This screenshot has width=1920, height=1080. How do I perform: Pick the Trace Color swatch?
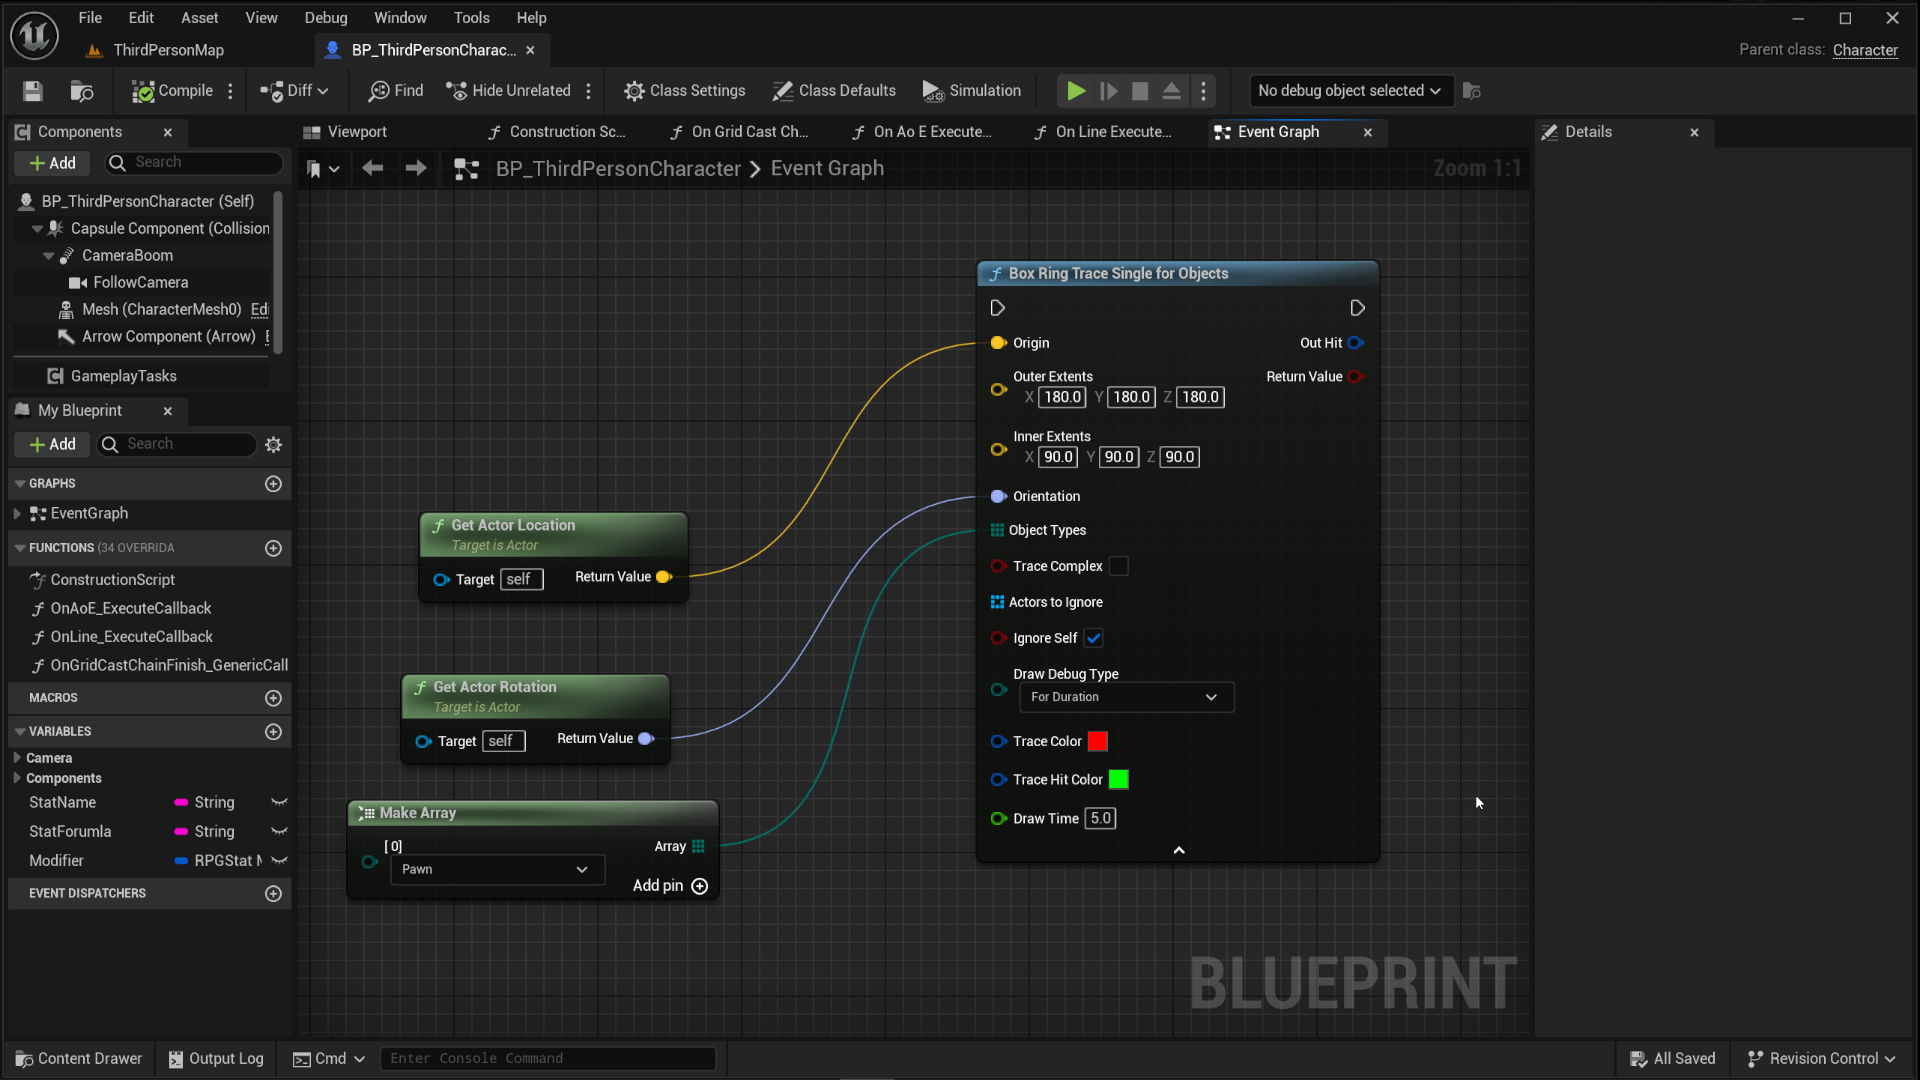tap(1098, 742)
